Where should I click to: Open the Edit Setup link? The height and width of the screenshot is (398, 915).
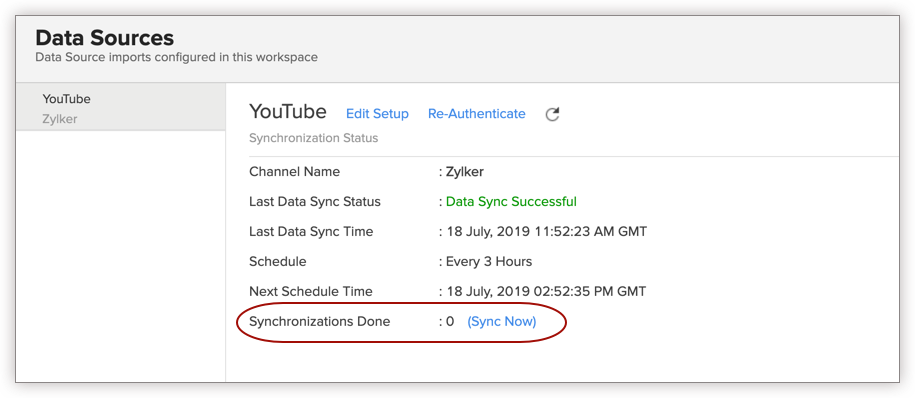[377, 114]
